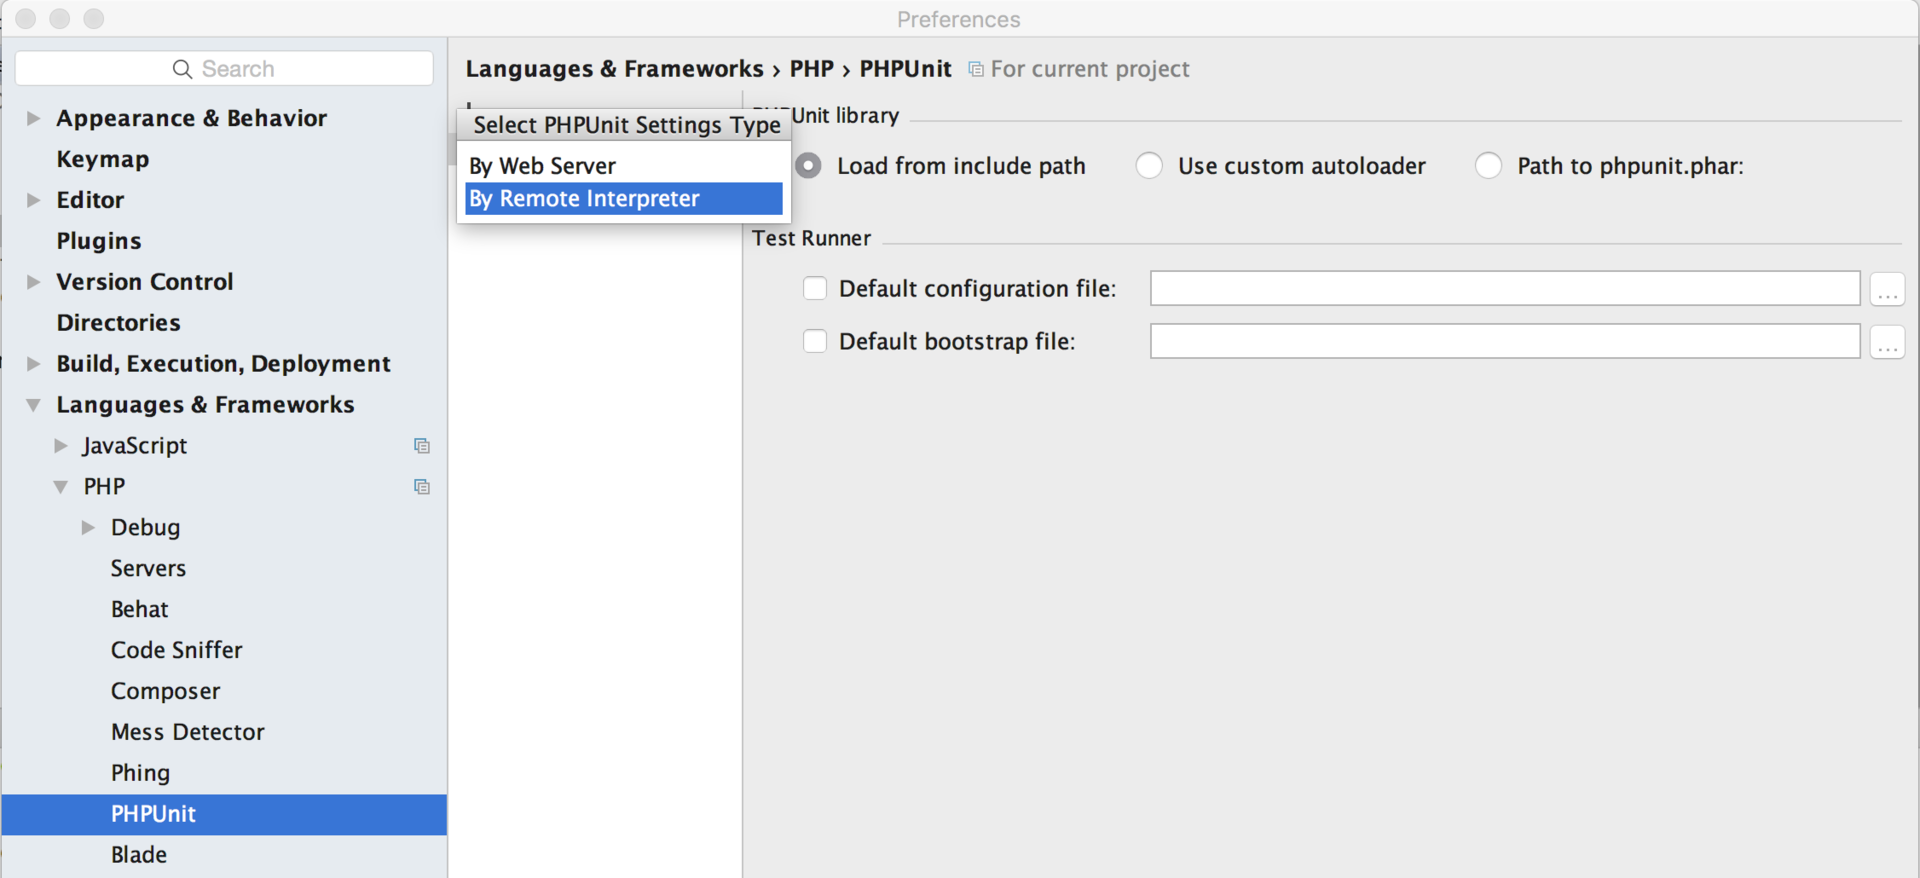Open Servers settings page
Viewport: 1920px width, 878px height.
coord(148,568)
